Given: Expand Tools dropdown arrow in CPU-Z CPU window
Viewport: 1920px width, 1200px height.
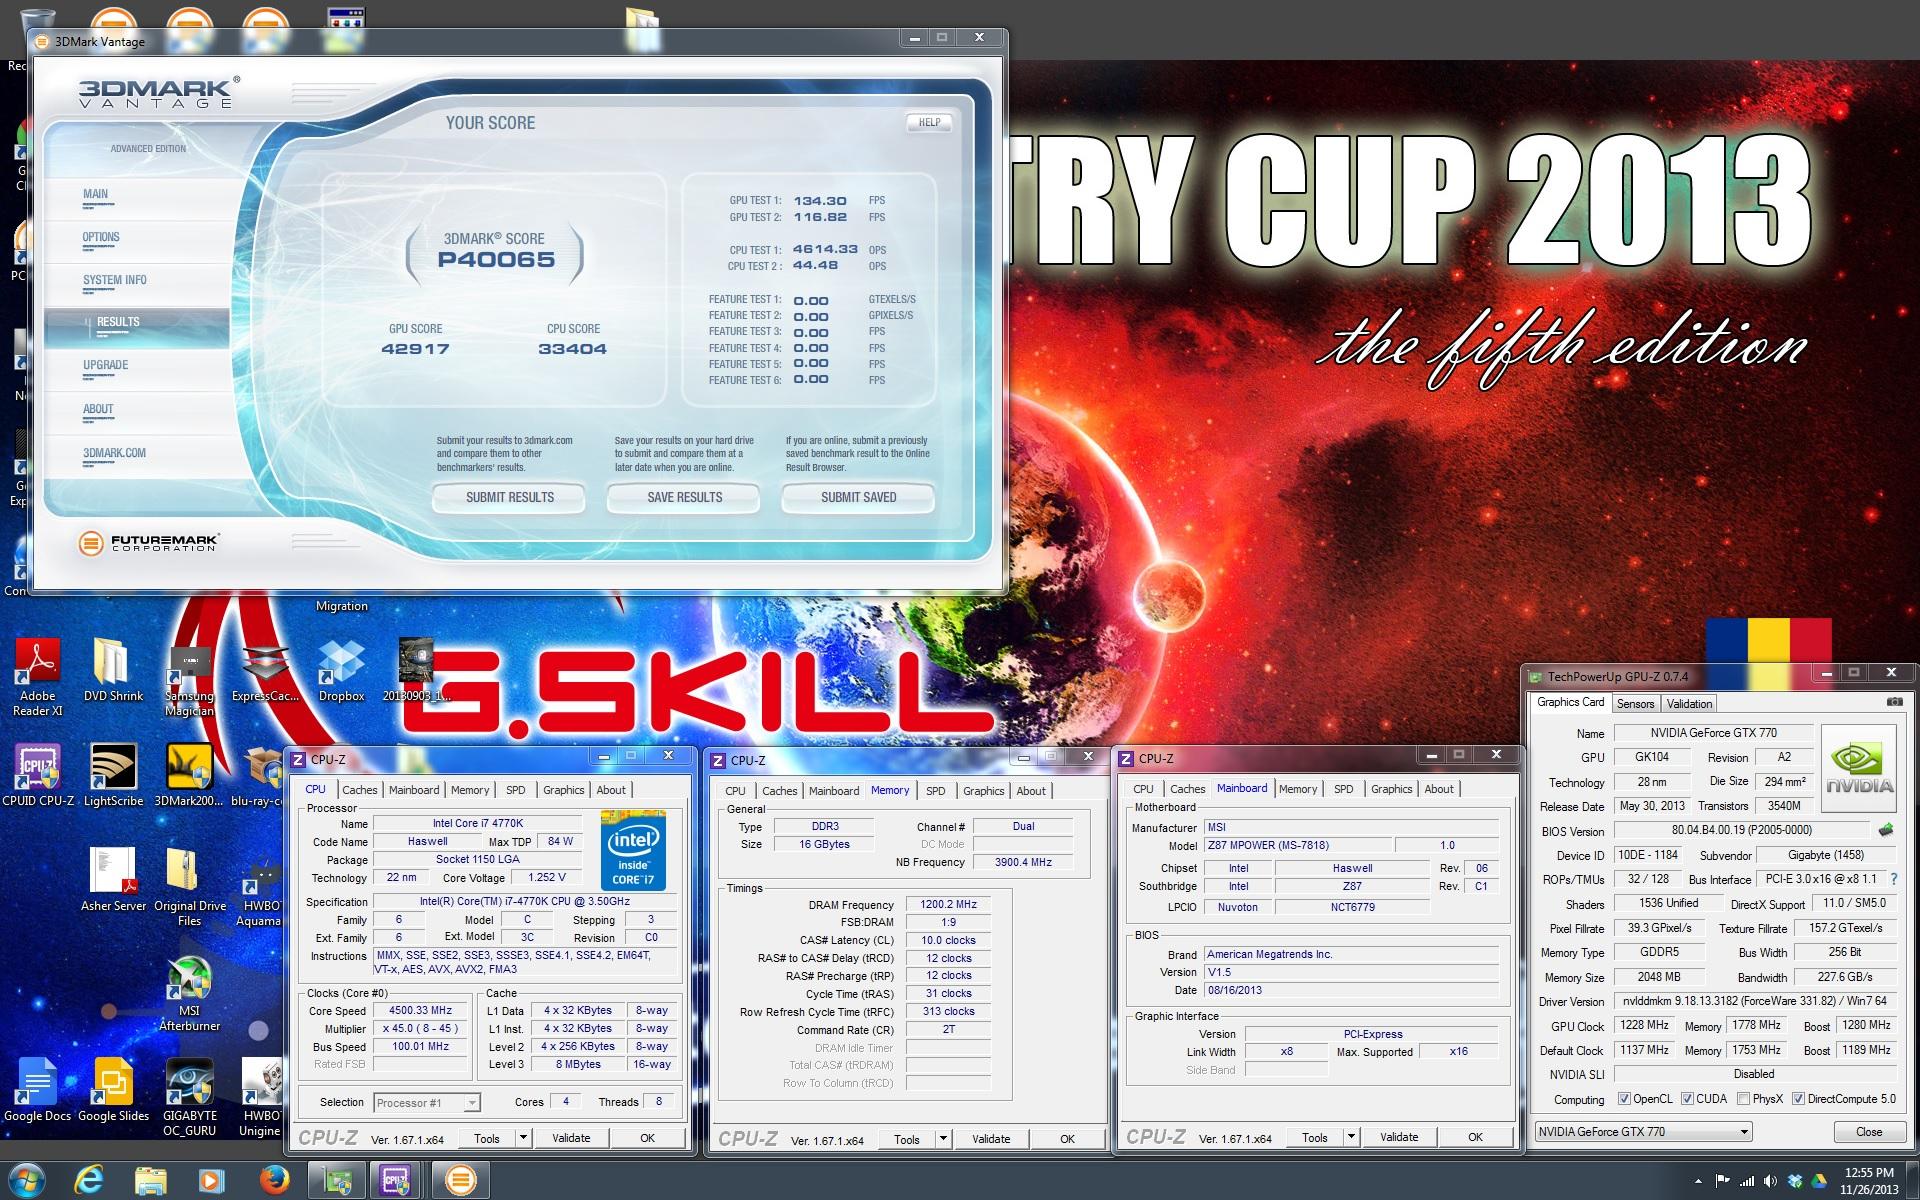Looking at the screenshot, I should (x=522, y=1138).
